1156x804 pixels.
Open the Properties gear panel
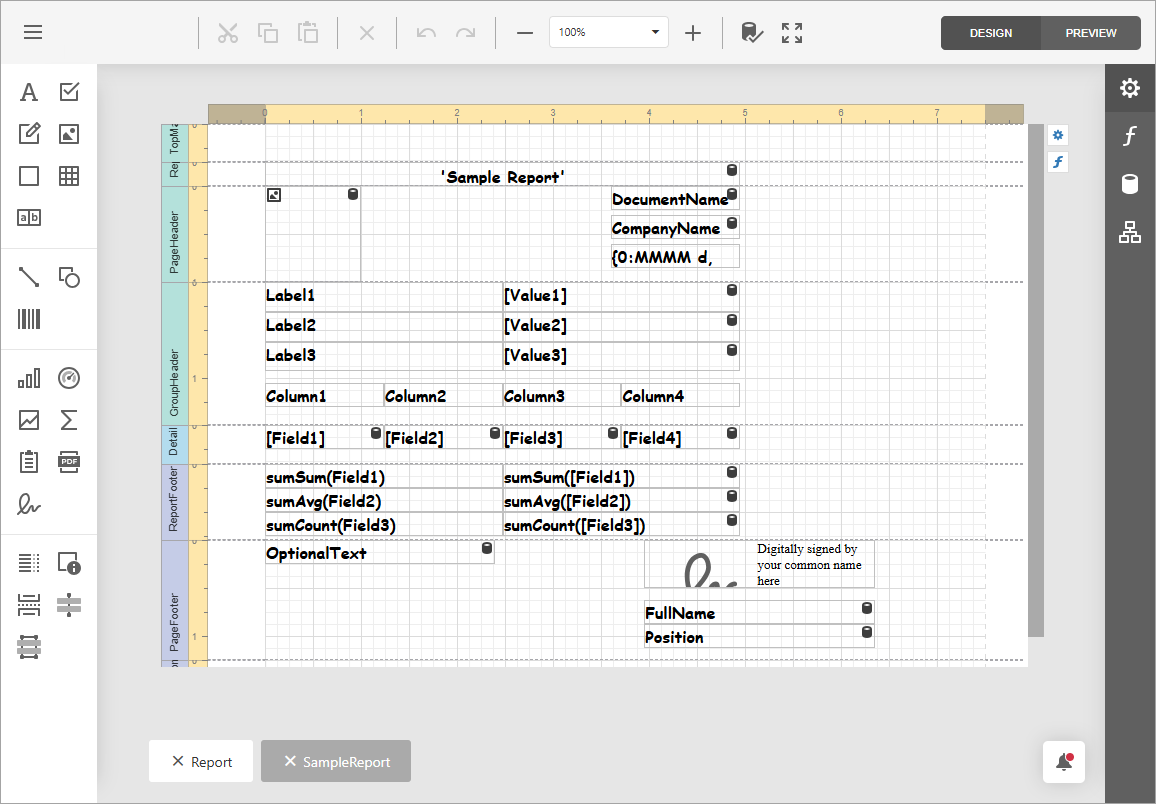click(1130, 88)
